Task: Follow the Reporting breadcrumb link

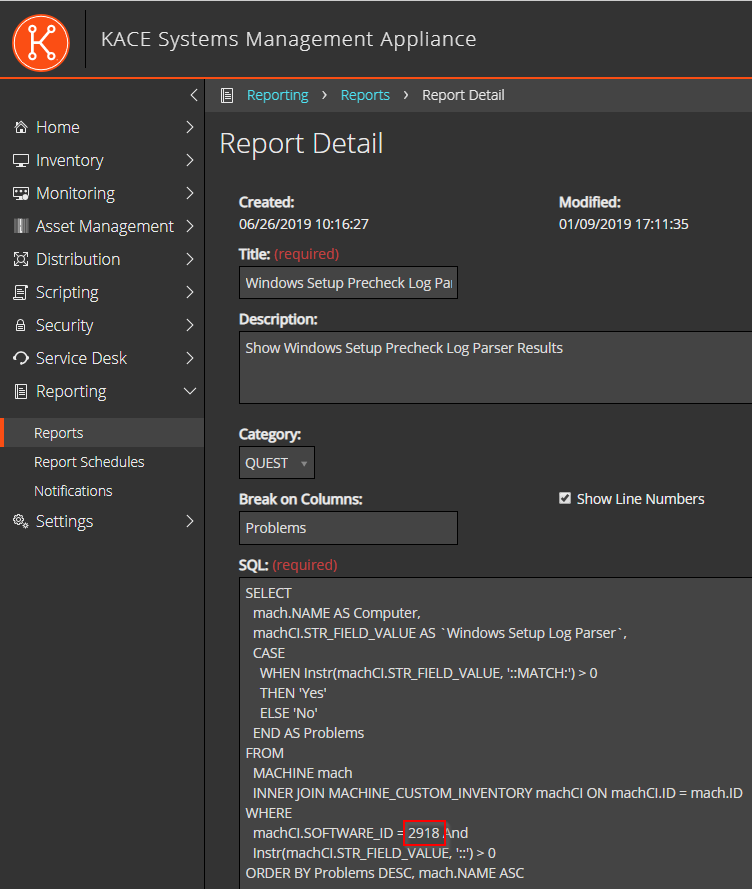Action: pos(277,95)
